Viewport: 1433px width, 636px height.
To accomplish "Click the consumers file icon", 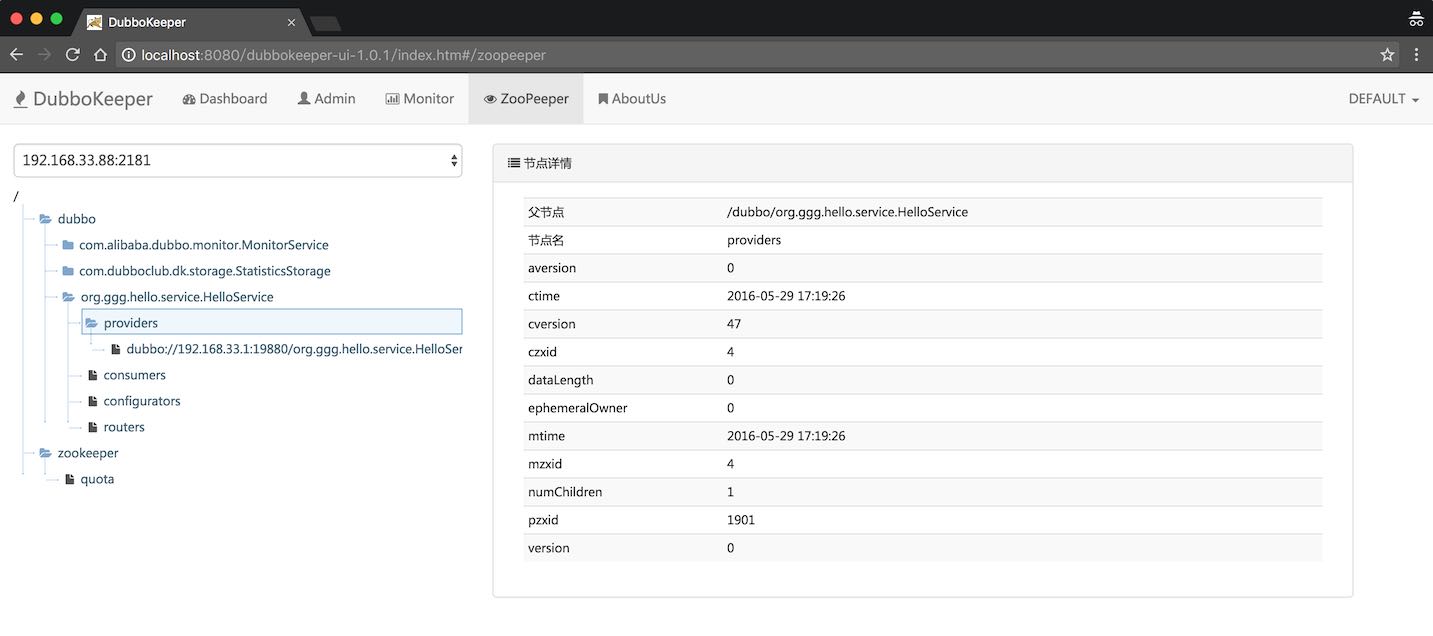I will tap(93, 374).
